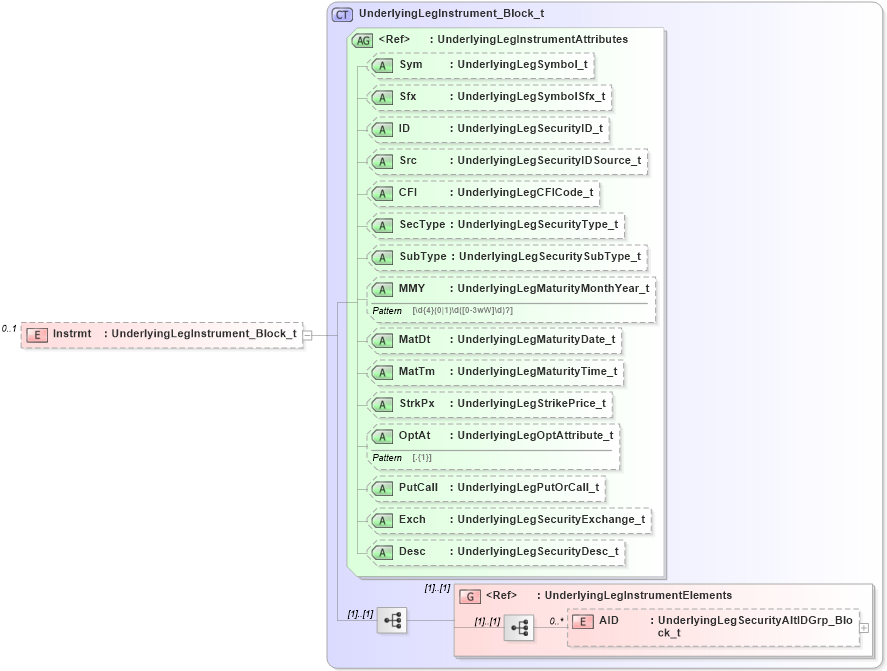Screen dimensions: 887x671
Task: Click the sequence compositor icon before the AID element
Action: 519,626
